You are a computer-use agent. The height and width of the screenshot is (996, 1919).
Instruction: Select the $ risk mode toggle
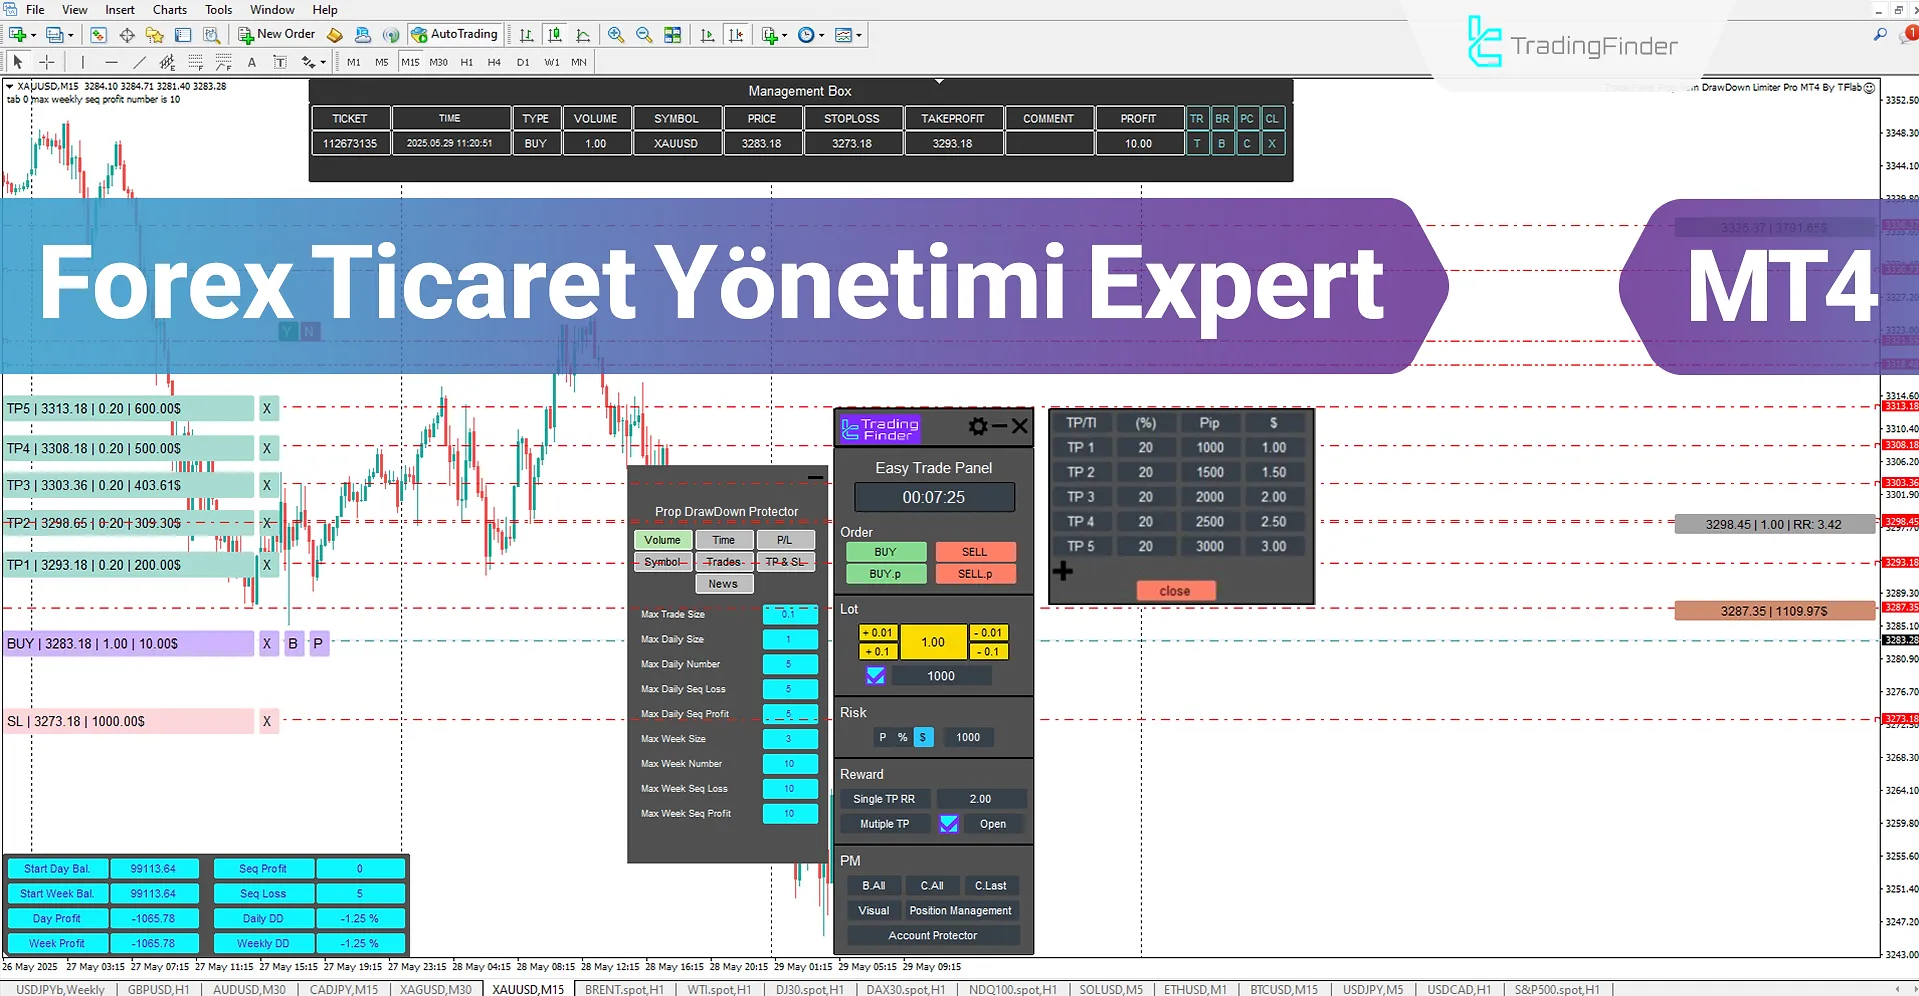tap(922, 737)
